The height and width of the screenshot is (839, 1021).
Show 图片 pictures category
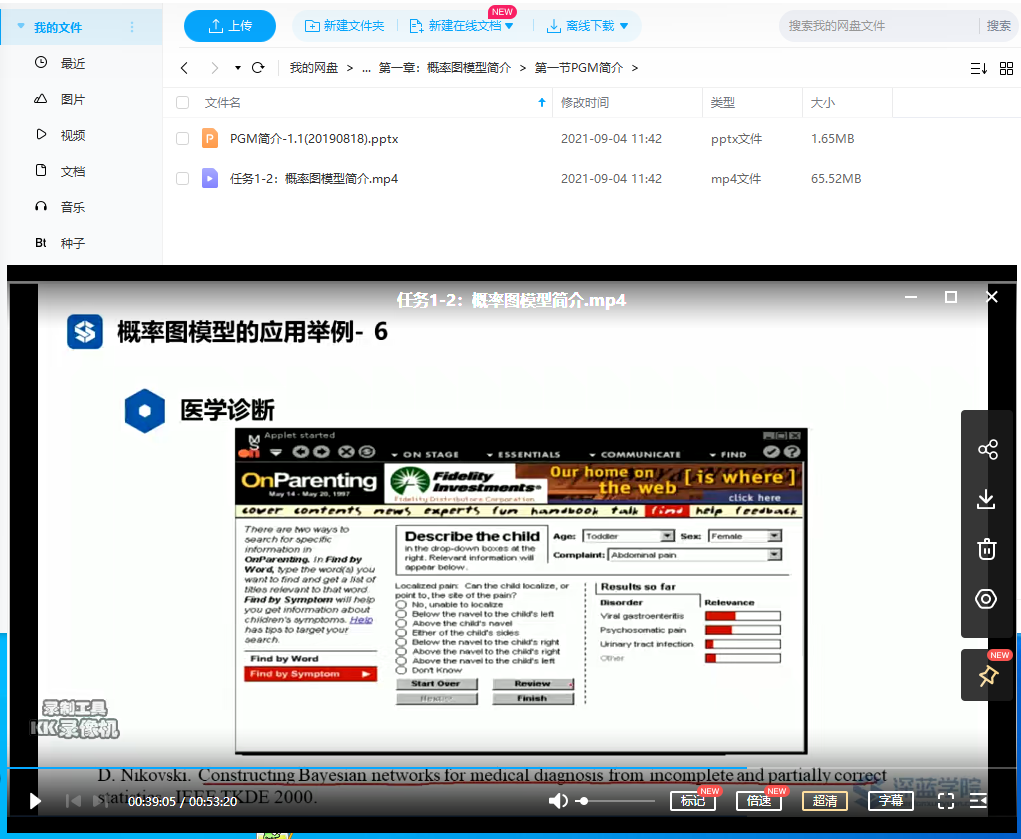click(x=73, y=99)
